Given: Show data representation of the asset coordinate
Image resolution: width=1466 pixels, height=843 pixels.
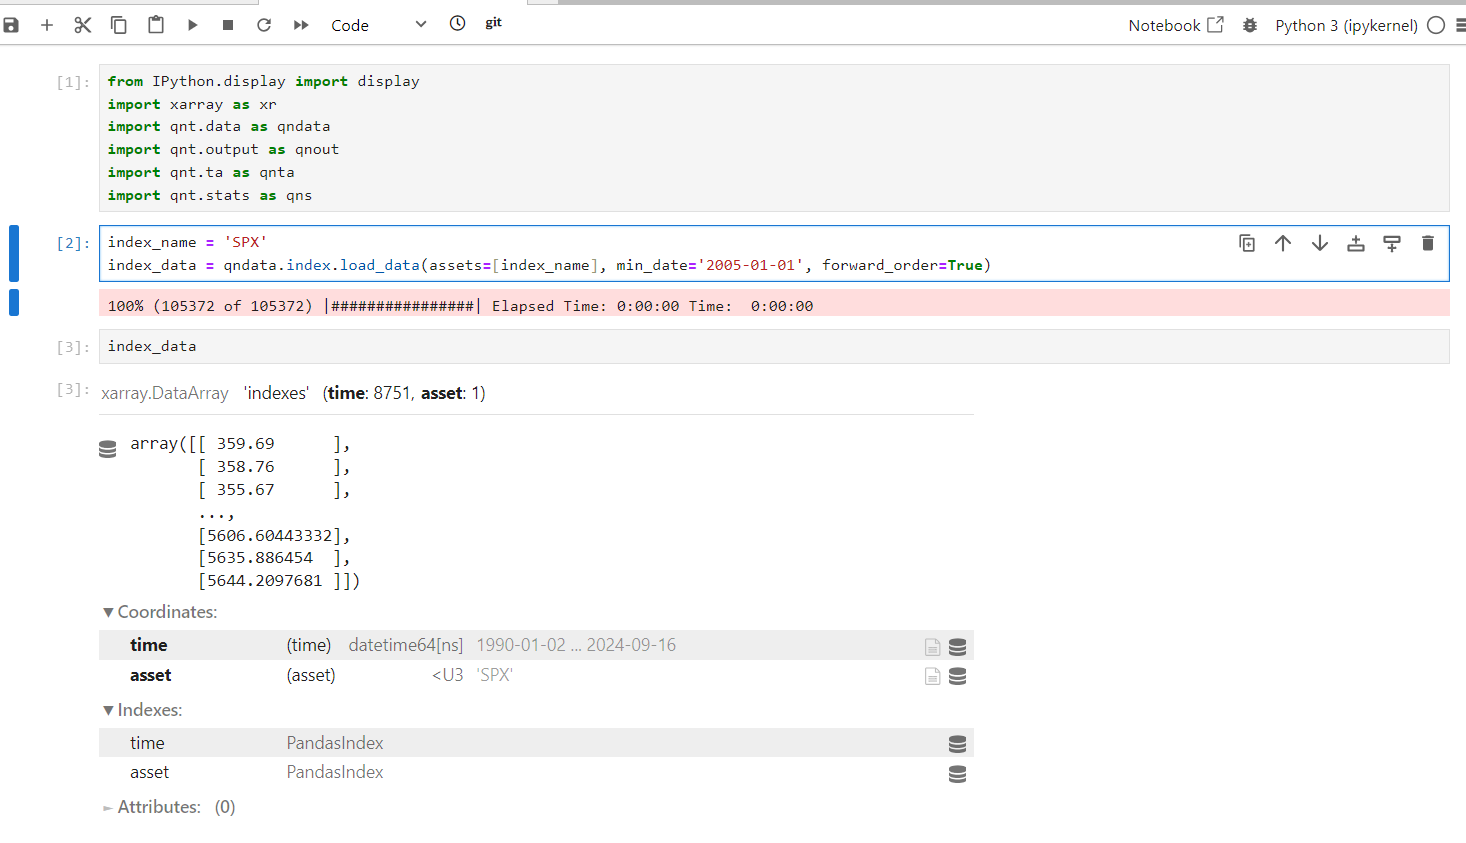Looking at the screenshot, I should click(957, 677).
